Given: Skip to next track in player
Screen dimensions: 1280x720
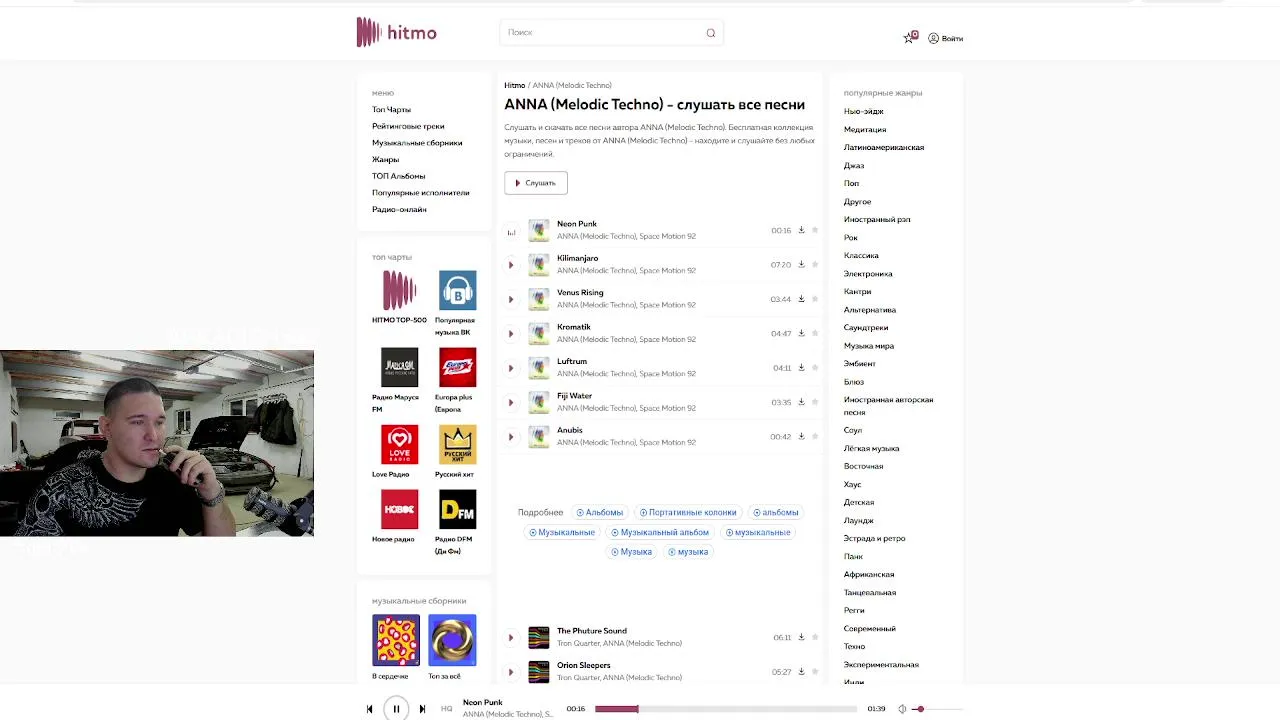Looking at the screenshot, I should tap(422, 709).
